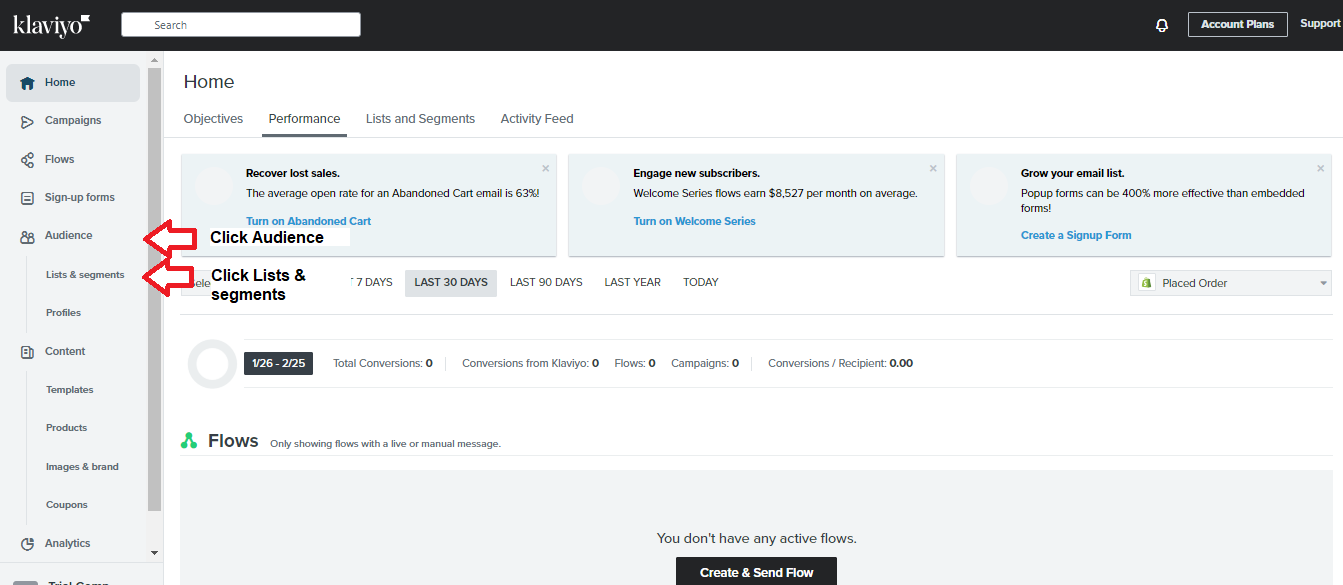The width and height of the screenshot is (1343, 585).
Task: Click the Sign-up forms icon
Action: [27, 198]
